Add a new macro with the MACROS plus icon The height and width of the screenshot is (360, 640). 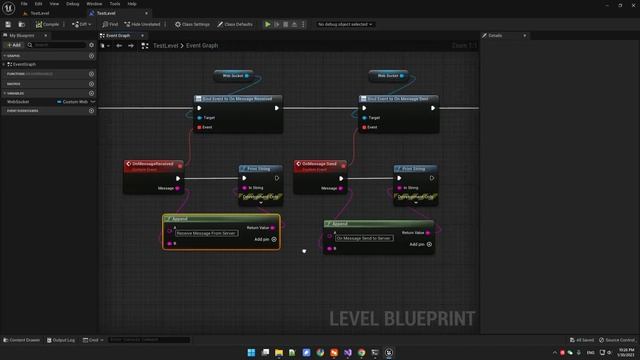coord(91,84)
